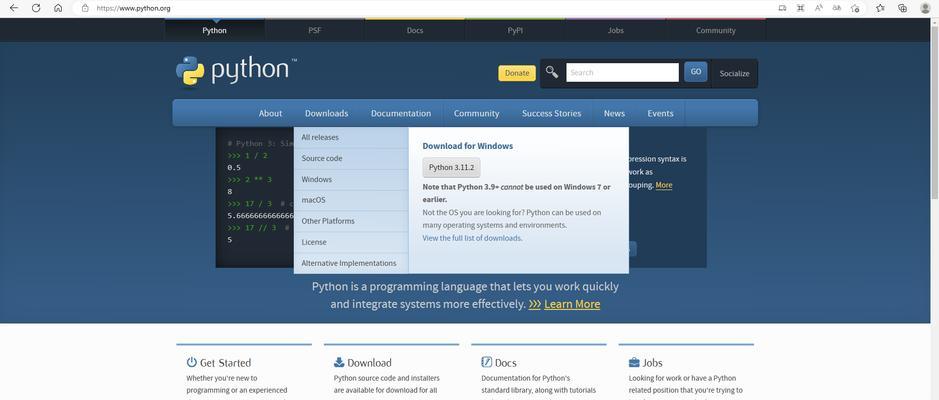Click the translate icon in address bar
The image size is (939, 400).
(837, 8)
